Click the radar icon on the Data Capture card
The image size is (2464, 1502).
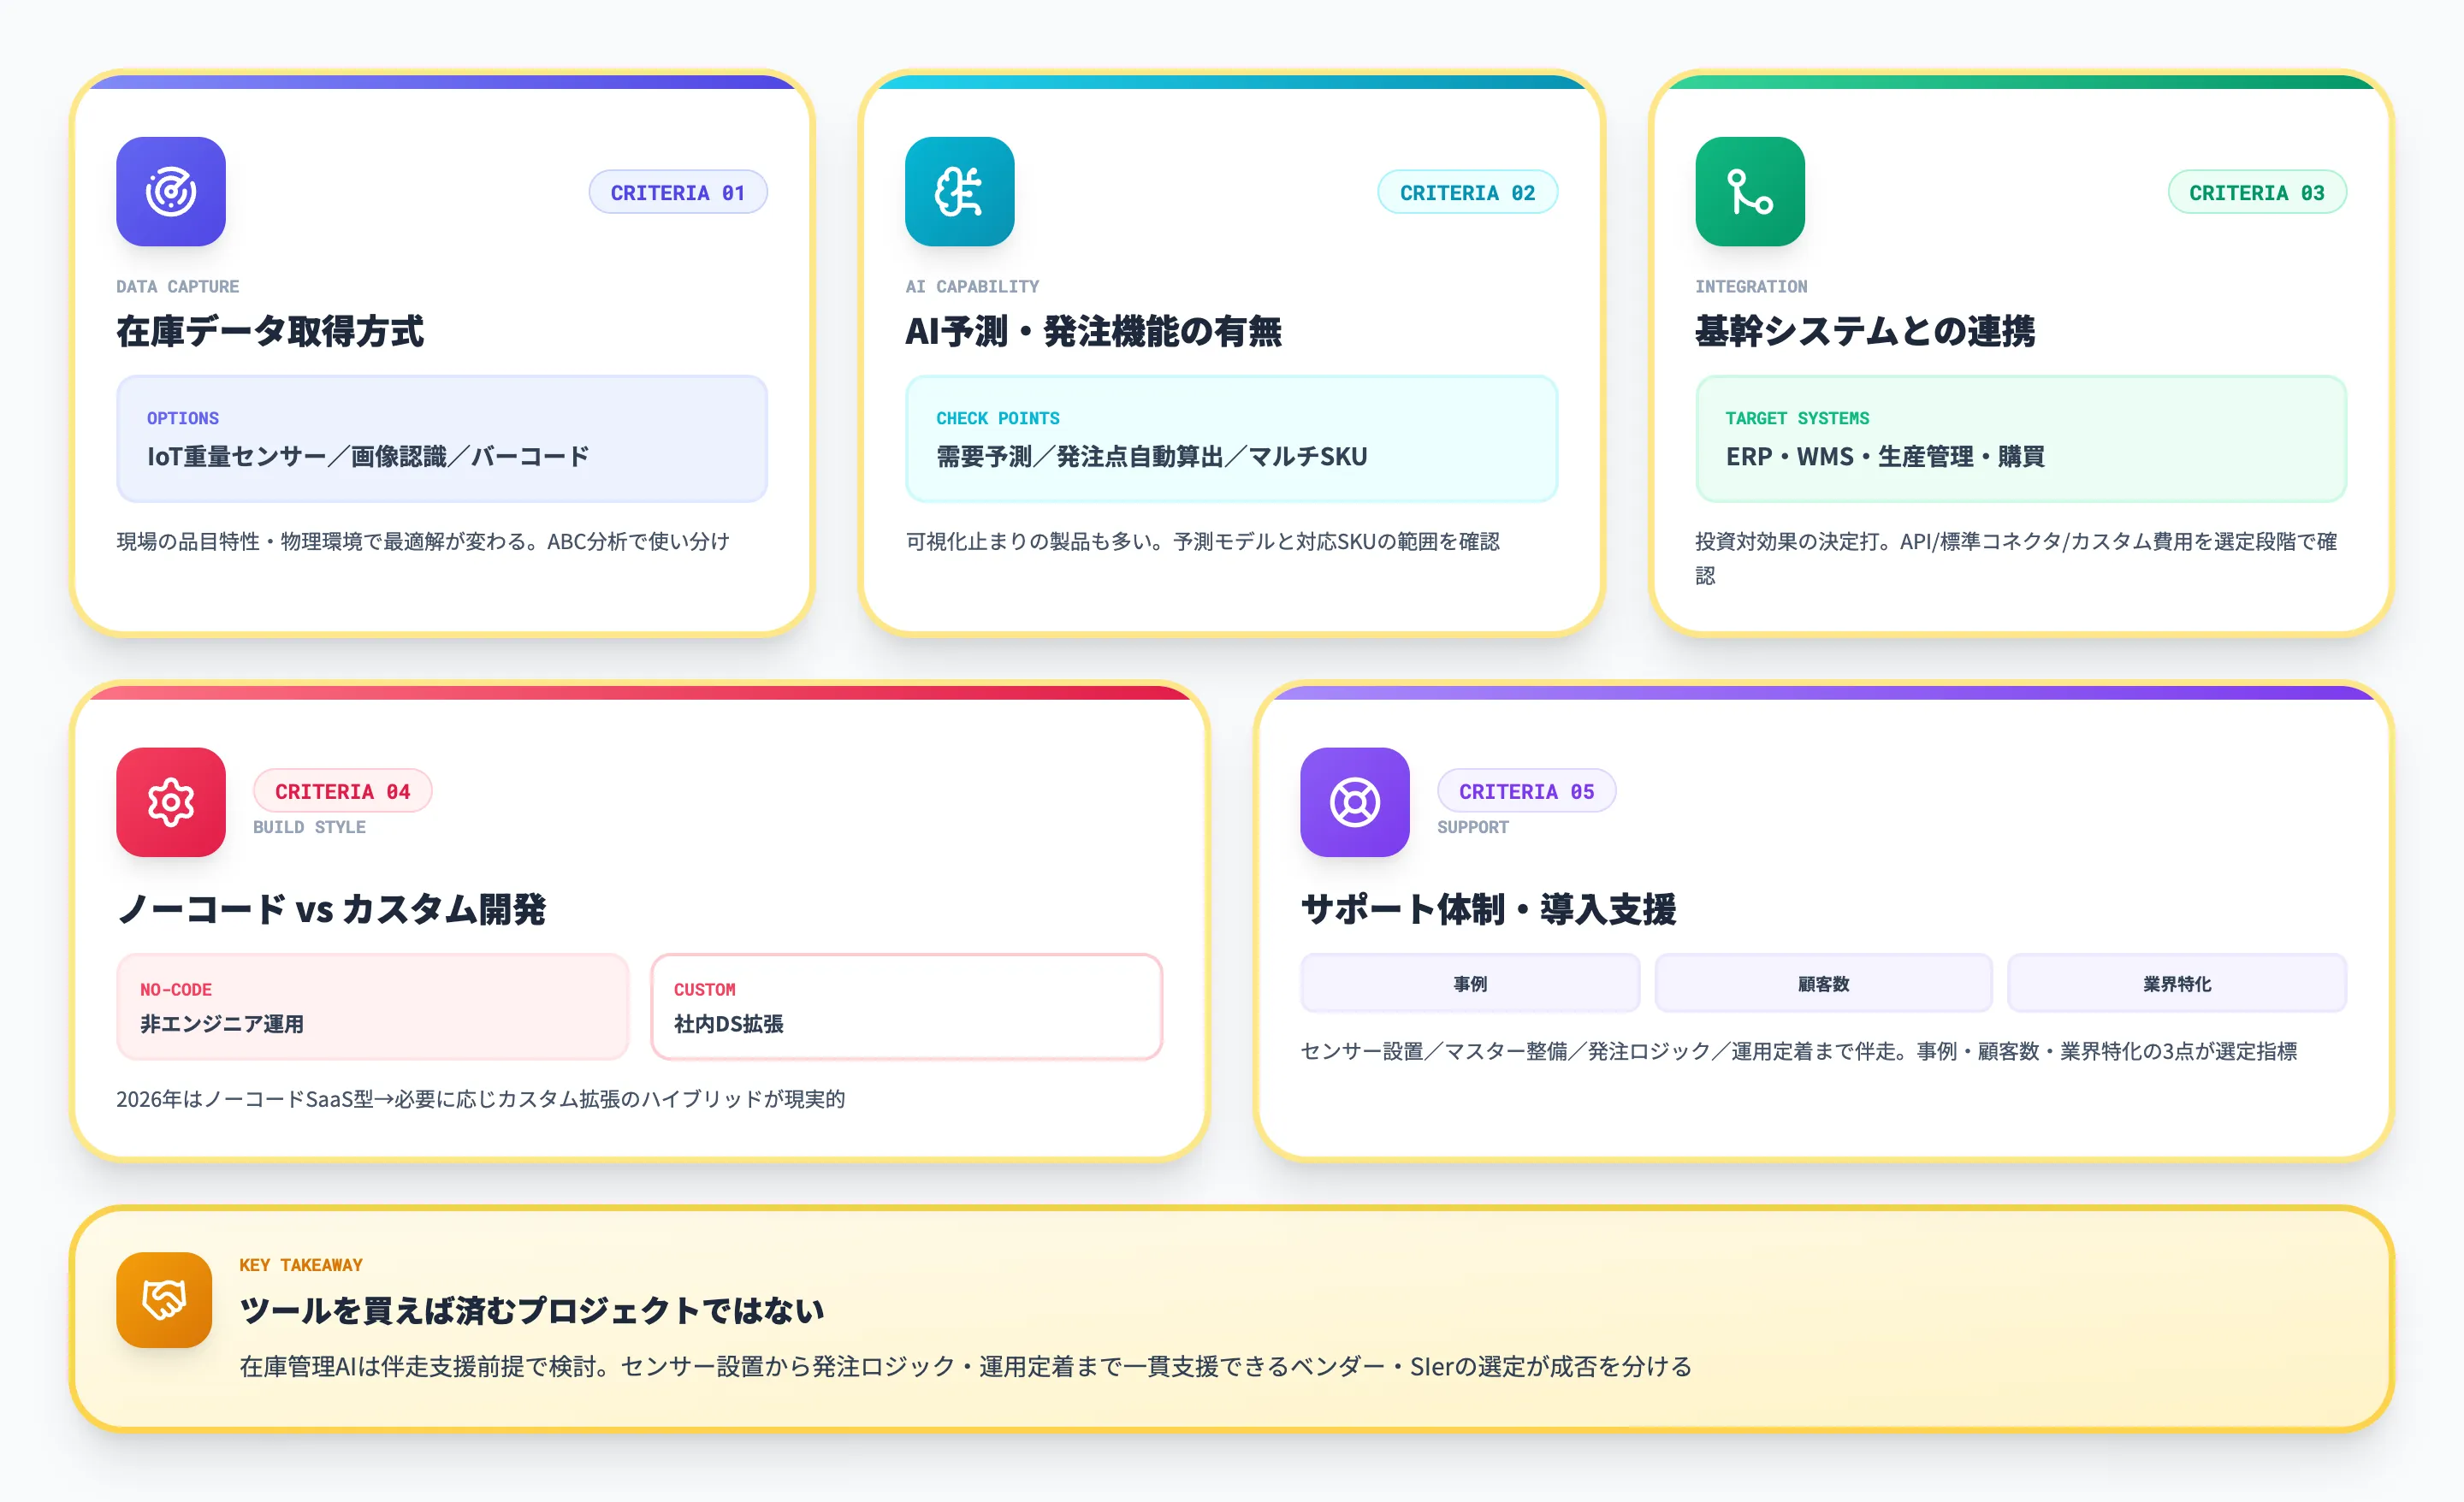170,192
